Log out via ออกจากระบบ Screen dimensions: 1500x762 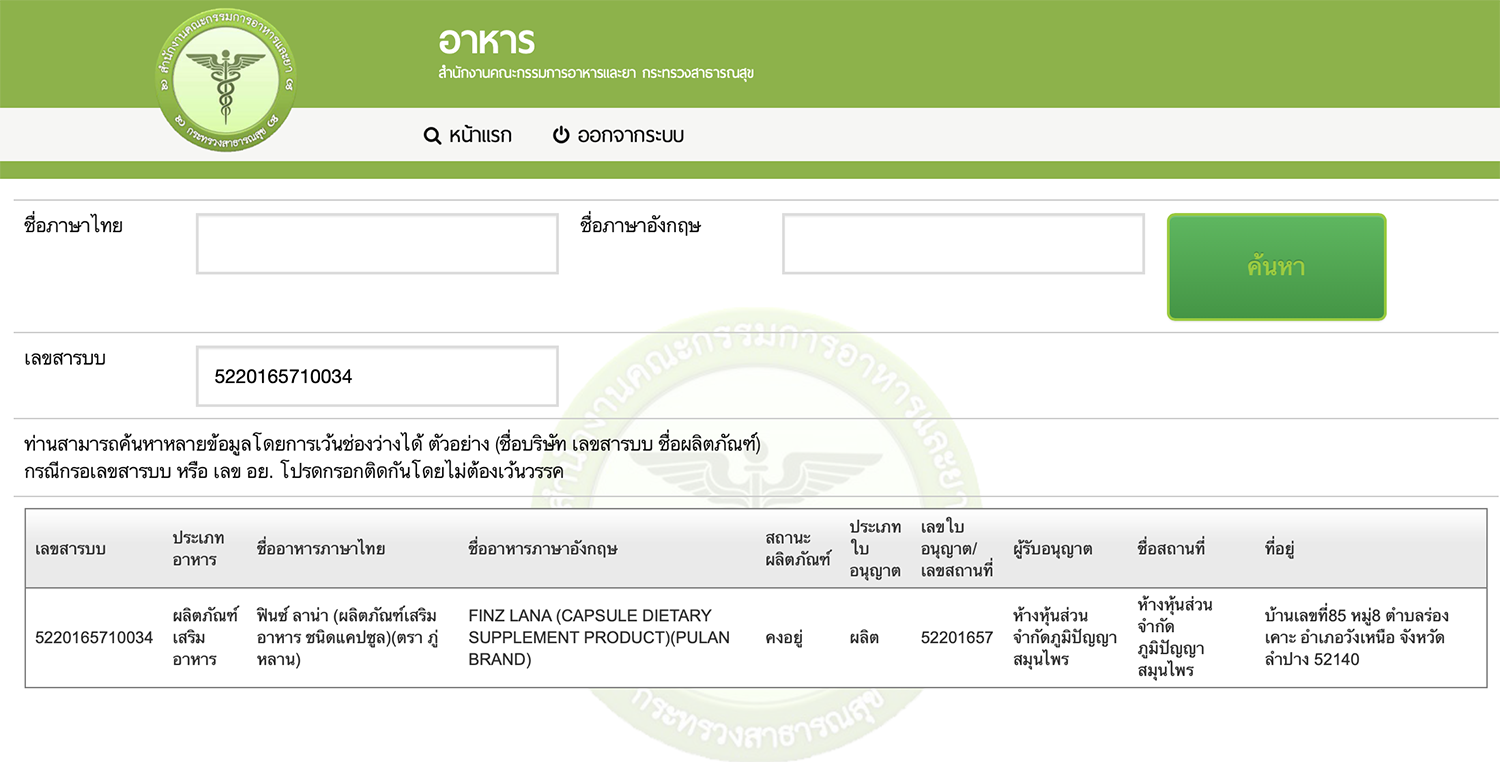click(630, 135)
